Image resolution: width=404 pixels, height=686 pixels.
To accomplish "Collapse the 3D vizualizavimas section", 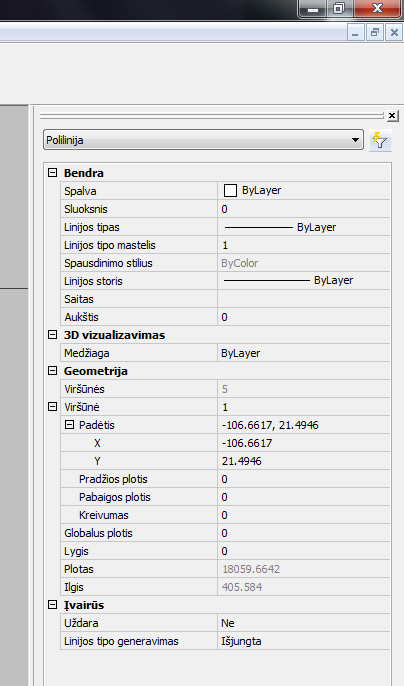I will pos(52,335).
